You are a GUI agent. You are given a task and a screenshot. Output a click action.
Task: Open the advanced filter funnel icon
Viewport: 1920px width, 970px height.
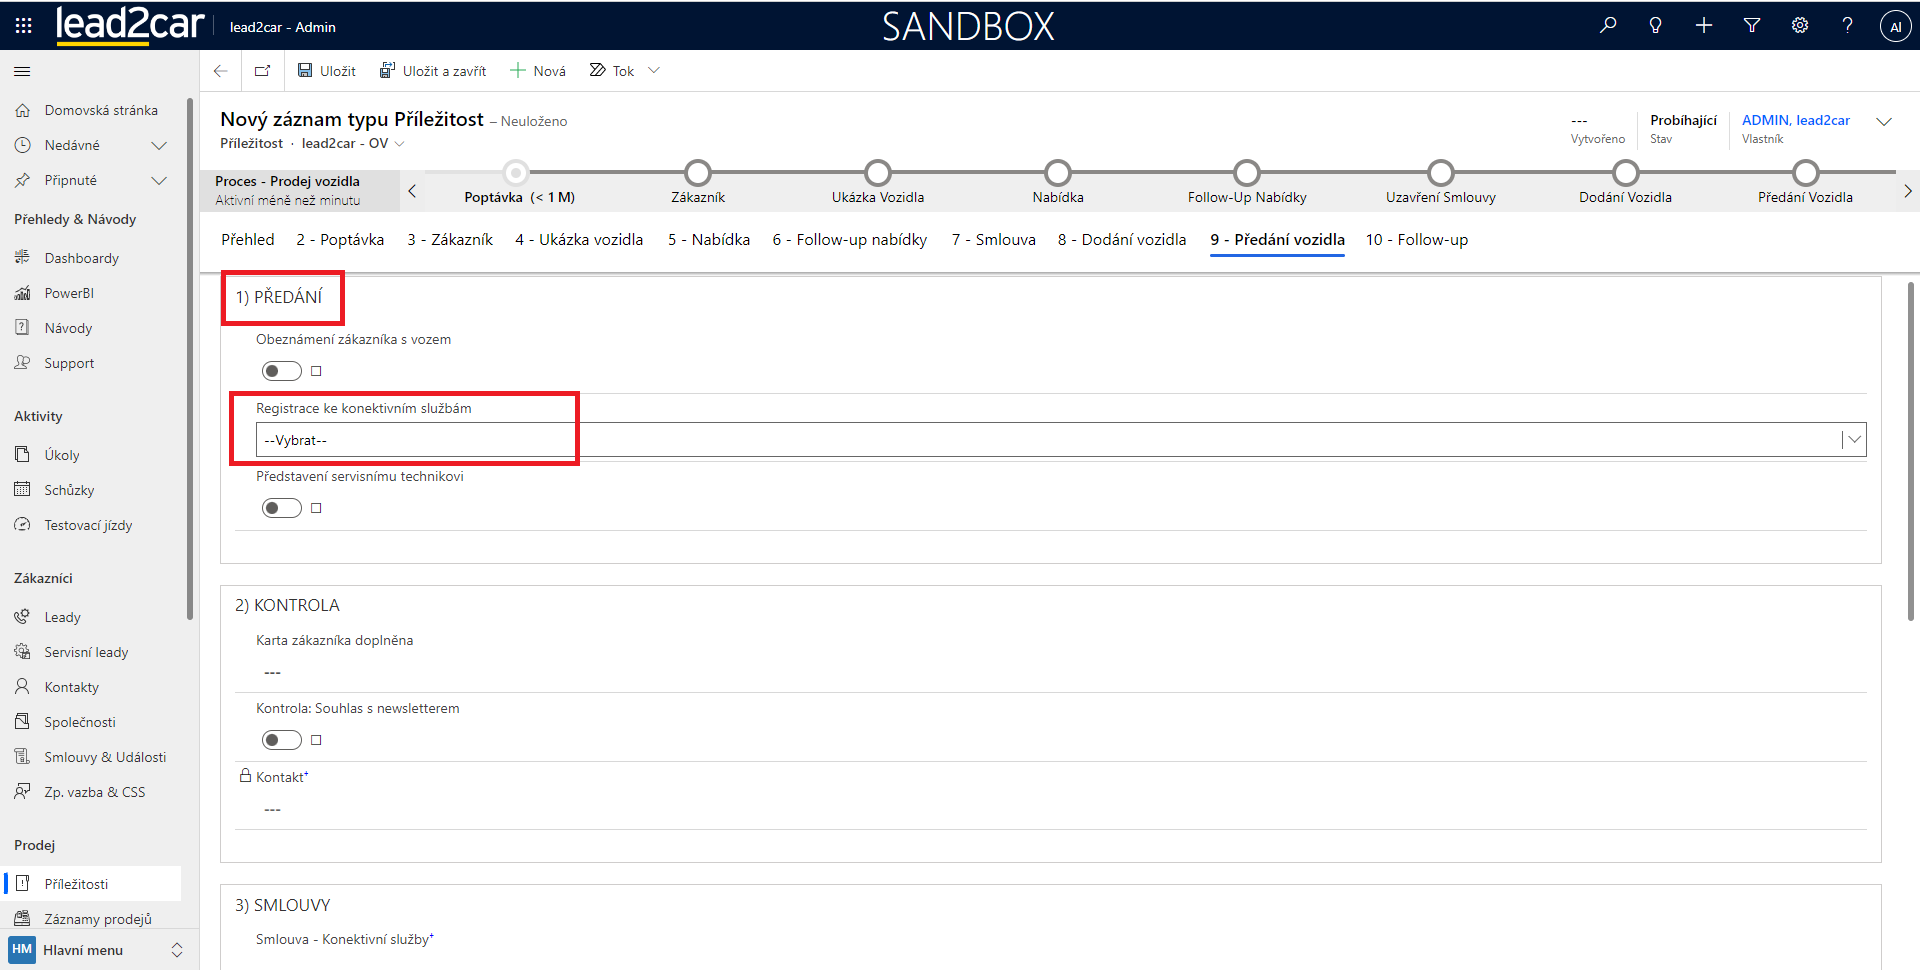1752,26
